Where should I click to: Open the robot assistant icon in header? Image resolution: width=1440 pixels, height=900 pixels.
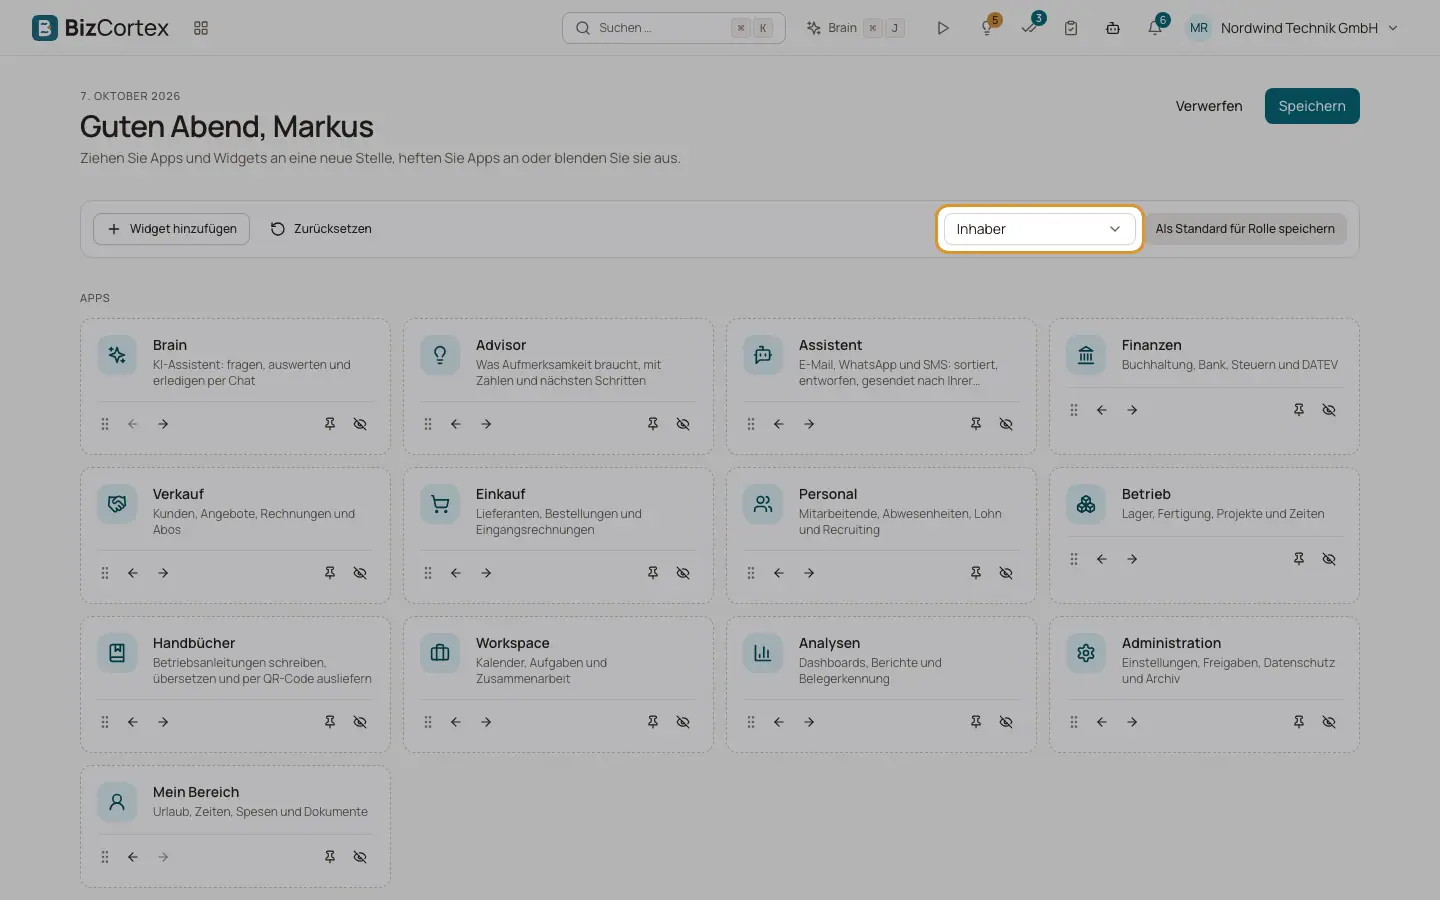(1113, 28)
